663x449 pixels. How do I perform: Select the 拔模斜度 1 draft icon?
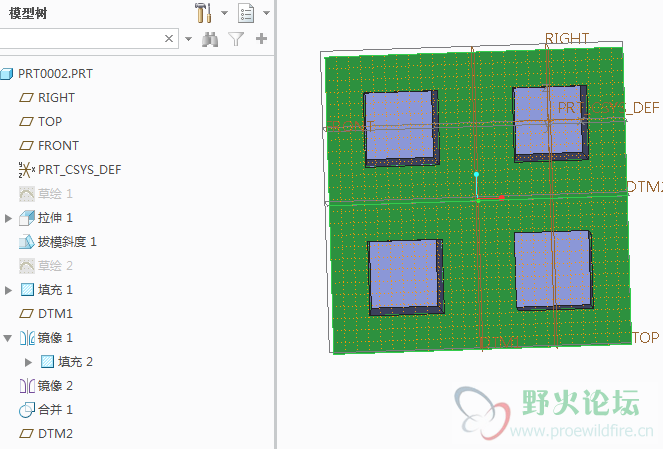[x=27, y=242]
